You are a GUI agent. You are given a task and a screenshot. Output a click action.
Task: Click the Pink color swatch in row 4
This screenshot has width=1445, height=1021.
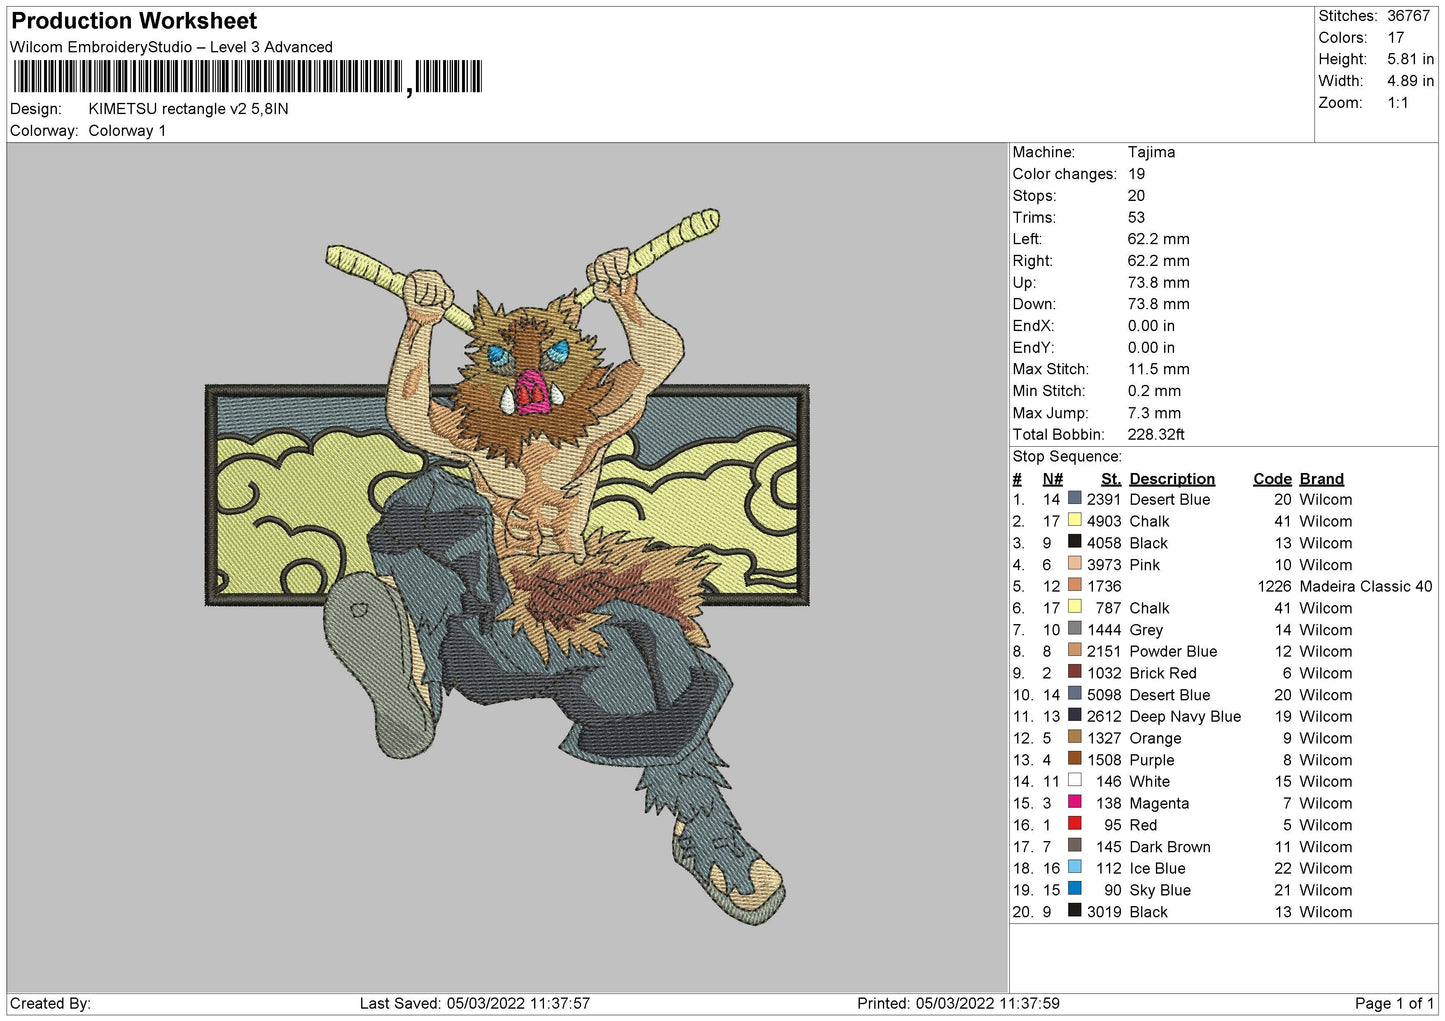coord(1075,563)
